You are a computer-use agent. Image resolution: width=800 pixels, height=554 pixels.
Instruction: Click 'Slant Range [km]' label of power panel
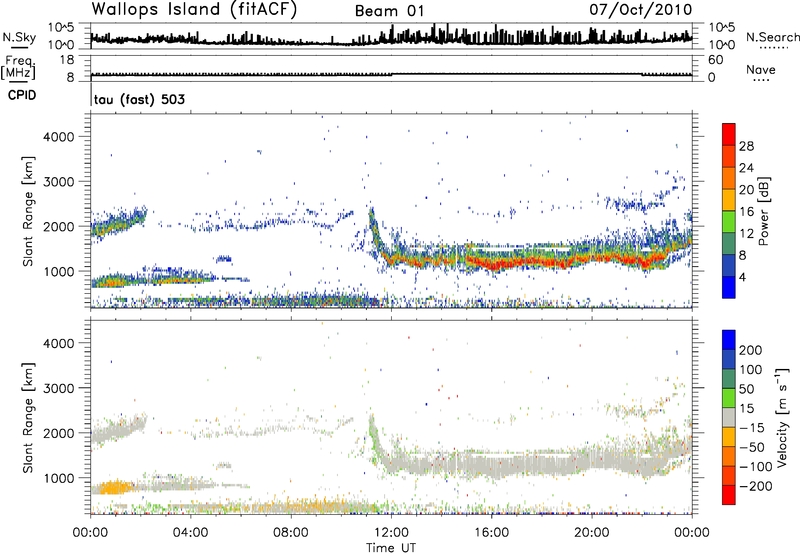28,211
